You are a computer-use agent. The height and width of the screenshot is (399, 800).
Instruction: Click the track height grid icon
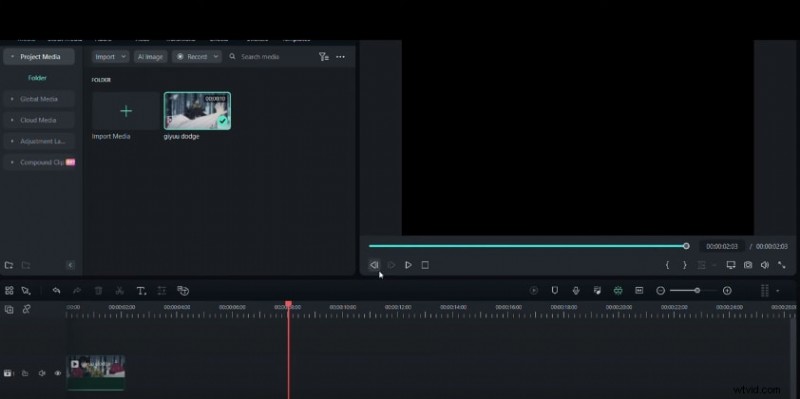[764, 290]
